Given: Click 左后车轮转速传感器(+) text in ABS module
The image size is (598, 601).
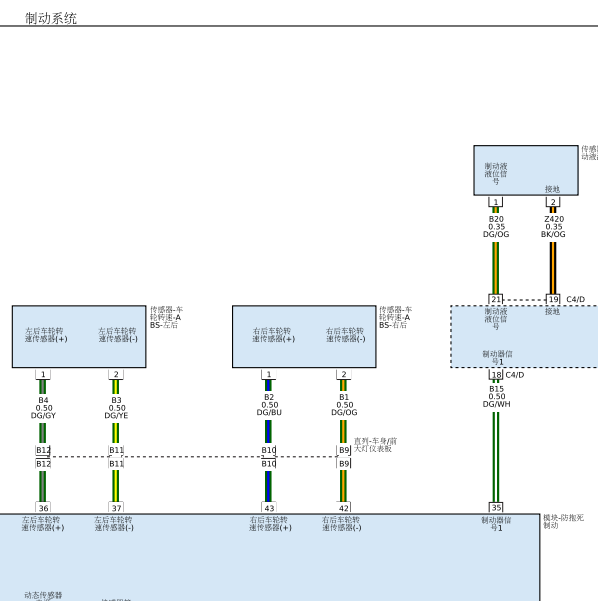Looking at the screenshot, I should pyautogui.click(x=43, y=524).
